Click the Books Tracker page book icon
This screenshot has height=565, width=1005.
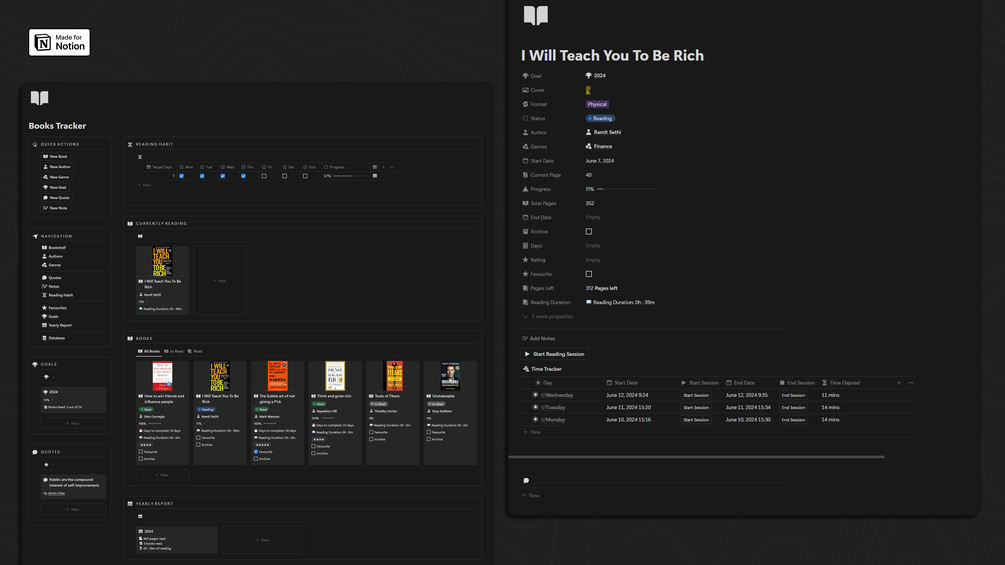[x=40, y=98]
